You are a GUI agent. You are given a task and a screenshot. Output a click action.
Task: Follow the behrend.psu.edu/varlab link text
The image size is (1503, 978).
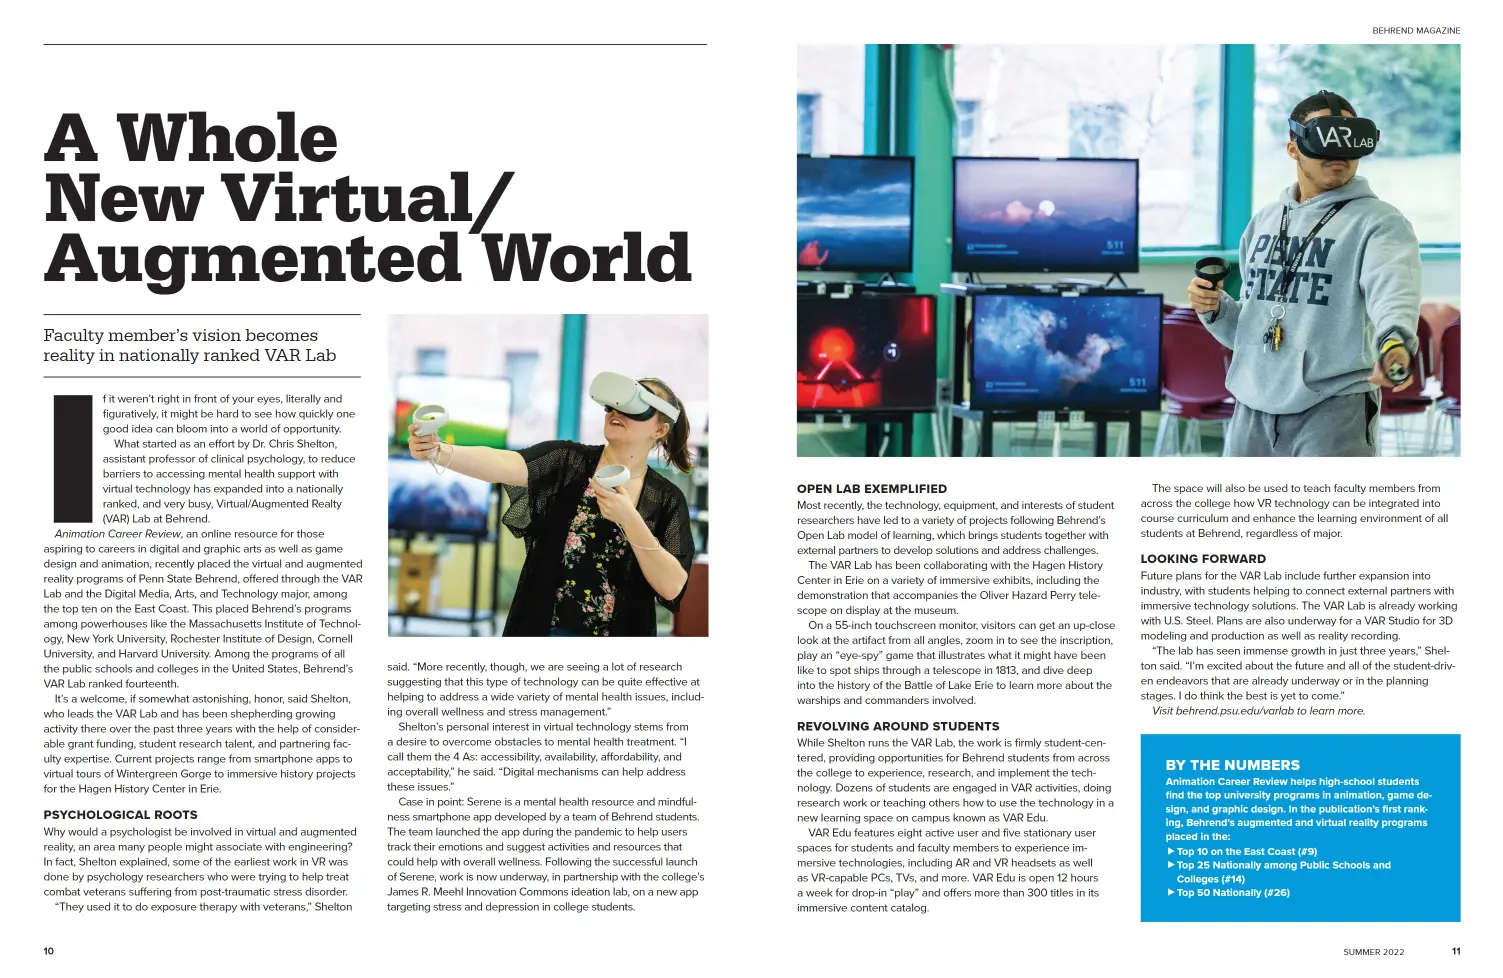tap(1236, 711)
